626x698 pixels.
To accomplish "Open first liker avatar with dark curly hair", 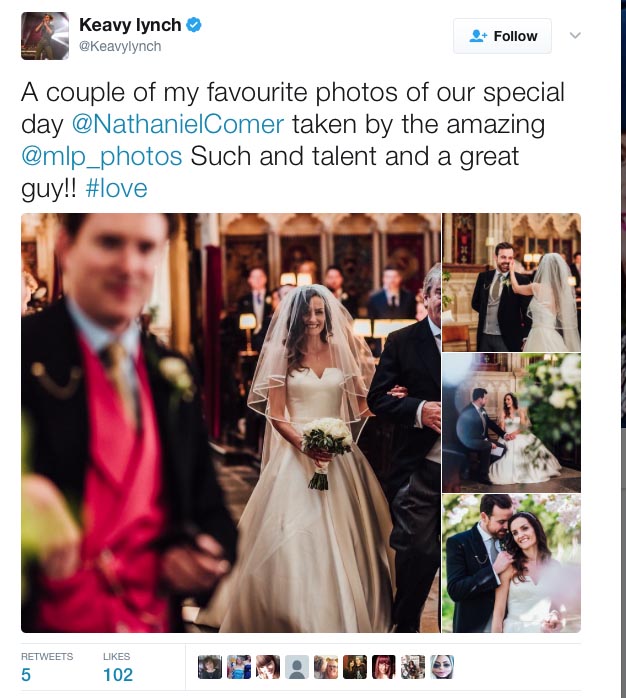I will [210, 667].
